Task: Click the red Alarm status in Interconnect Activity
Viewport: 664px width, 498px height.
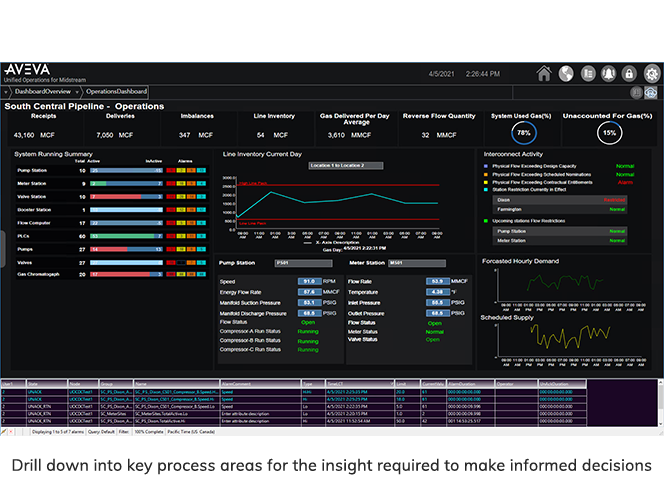Action: [x=625, y=182]
